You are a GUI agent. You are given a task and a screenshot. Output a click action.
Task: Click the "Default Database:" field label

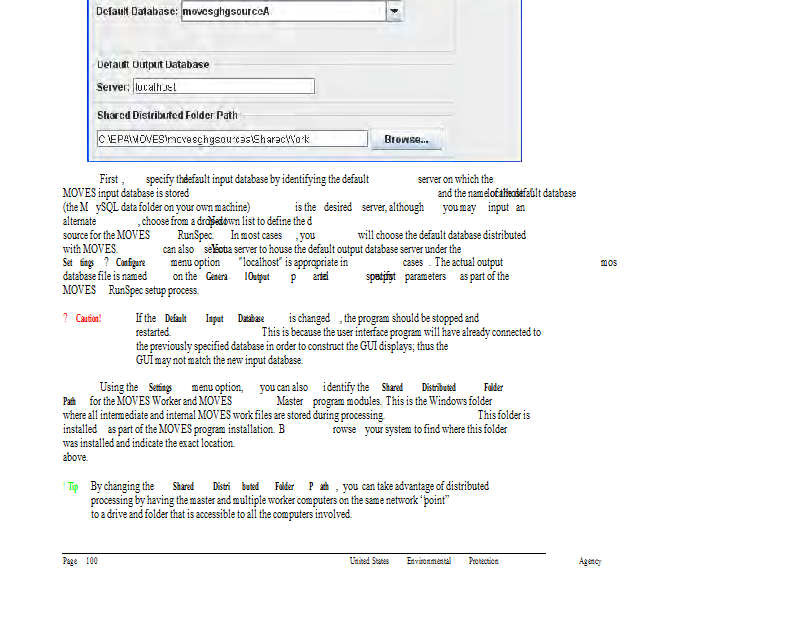click(136, 11)
